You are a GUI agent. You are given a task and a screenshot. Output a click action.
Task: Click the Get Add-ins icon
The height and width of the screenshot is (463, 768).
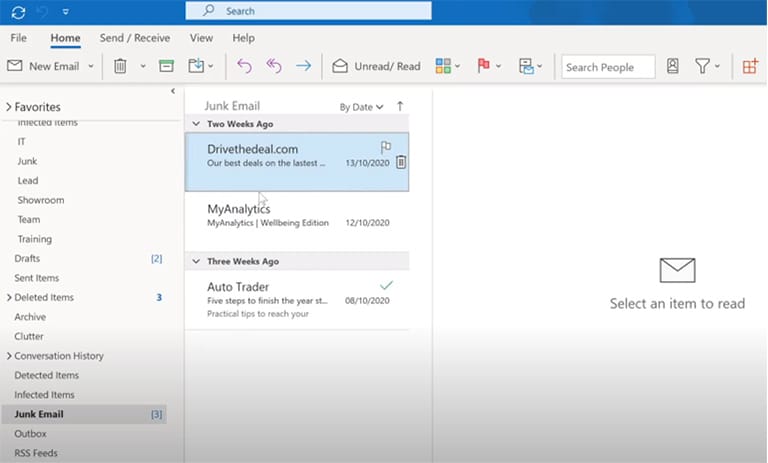[x=750, y=66]
